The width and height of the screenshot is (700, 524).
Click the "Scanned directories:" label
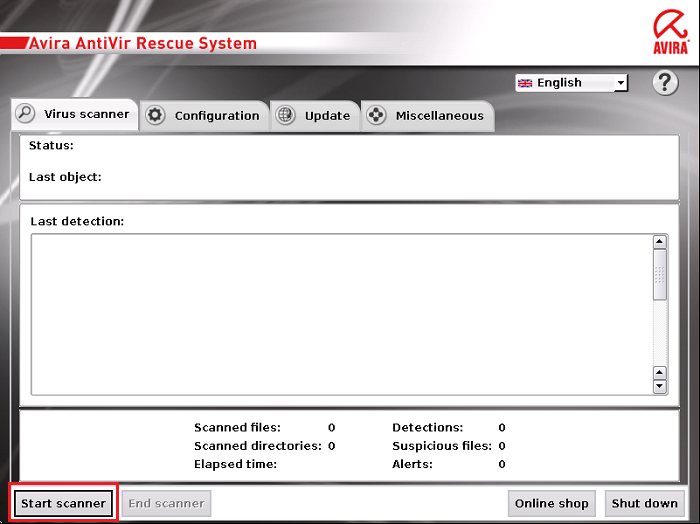click(x=258, y=446)
